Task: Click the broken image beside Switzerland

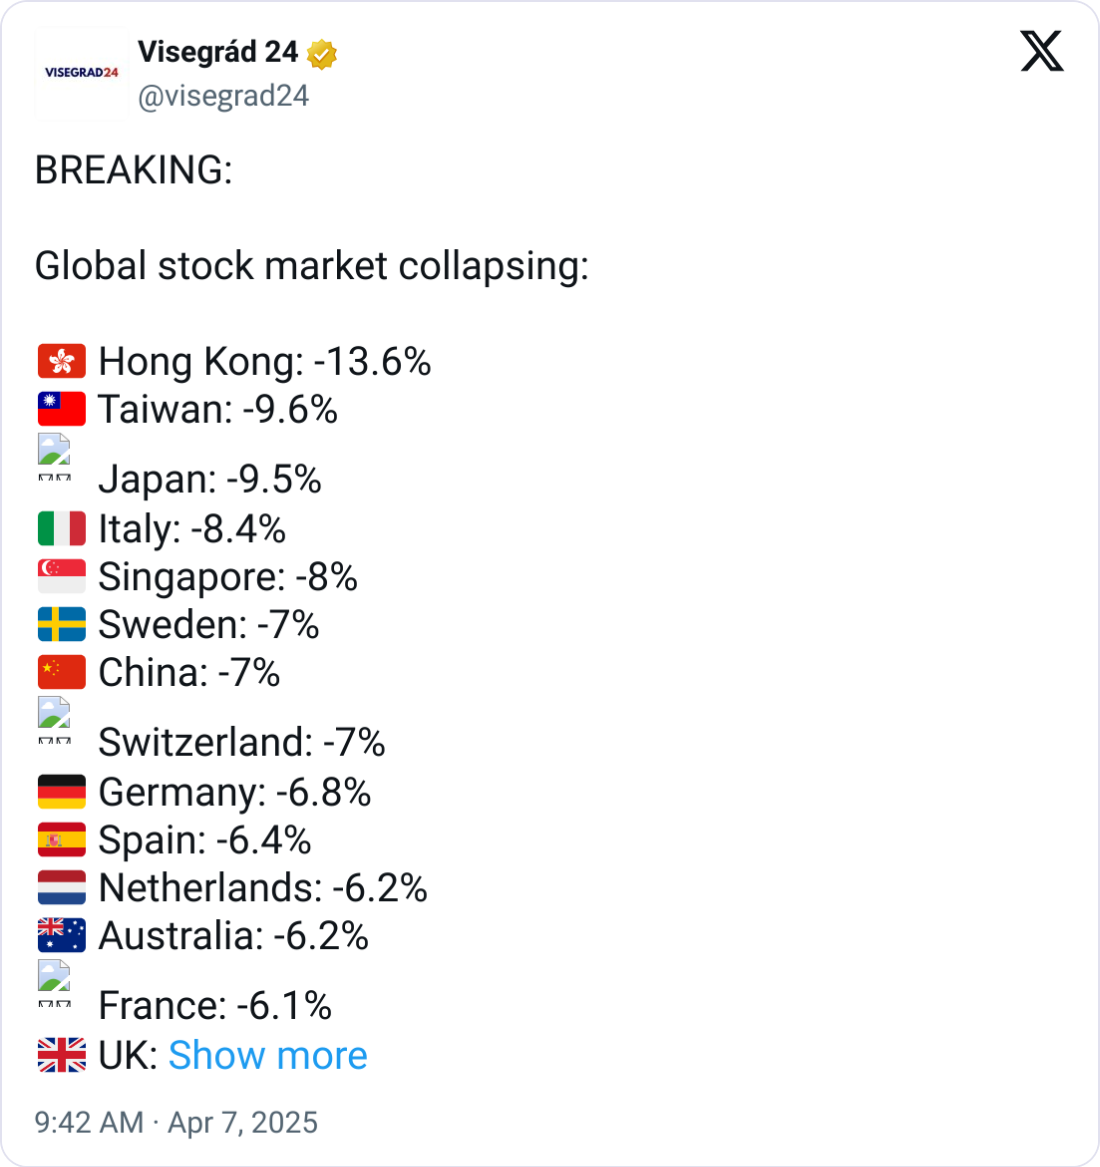Action: coord(55,720)
